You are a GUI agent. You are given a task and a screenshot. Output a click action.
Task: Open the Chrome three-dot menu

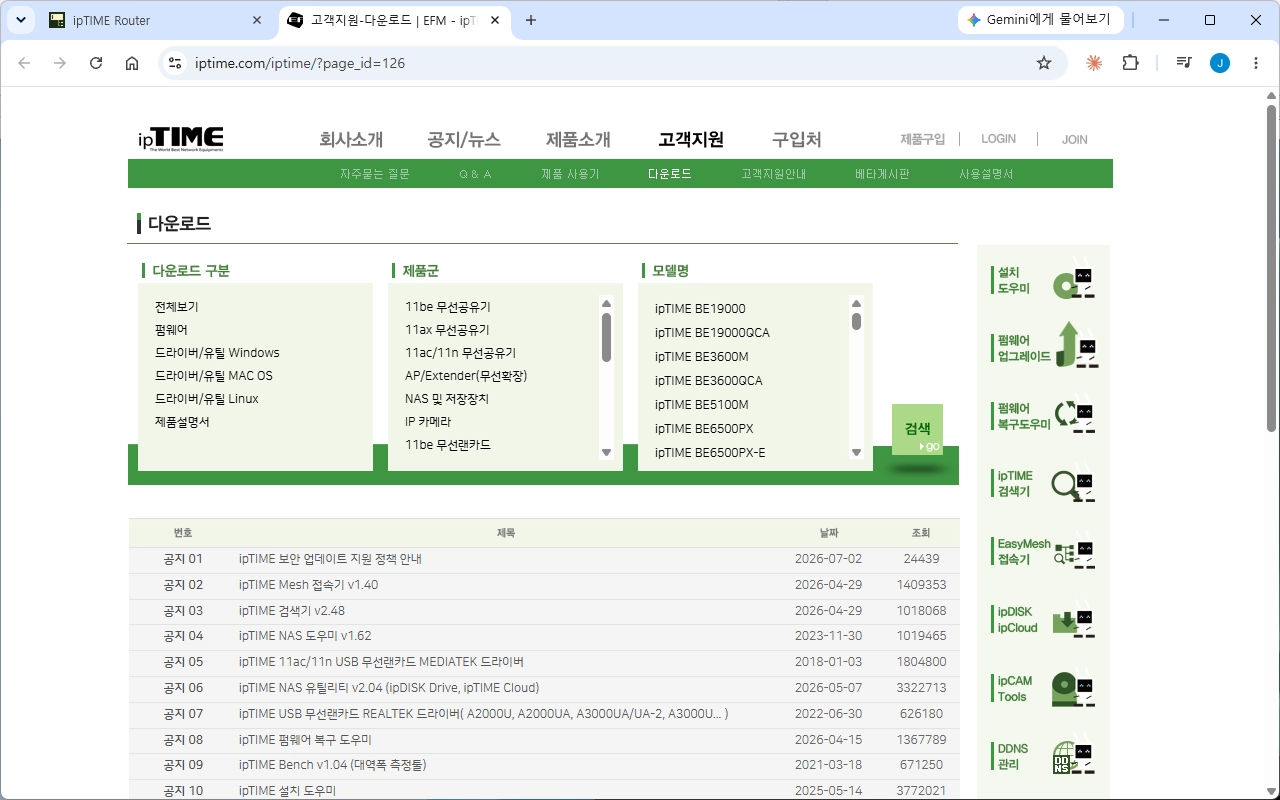tap(1256, 63)
